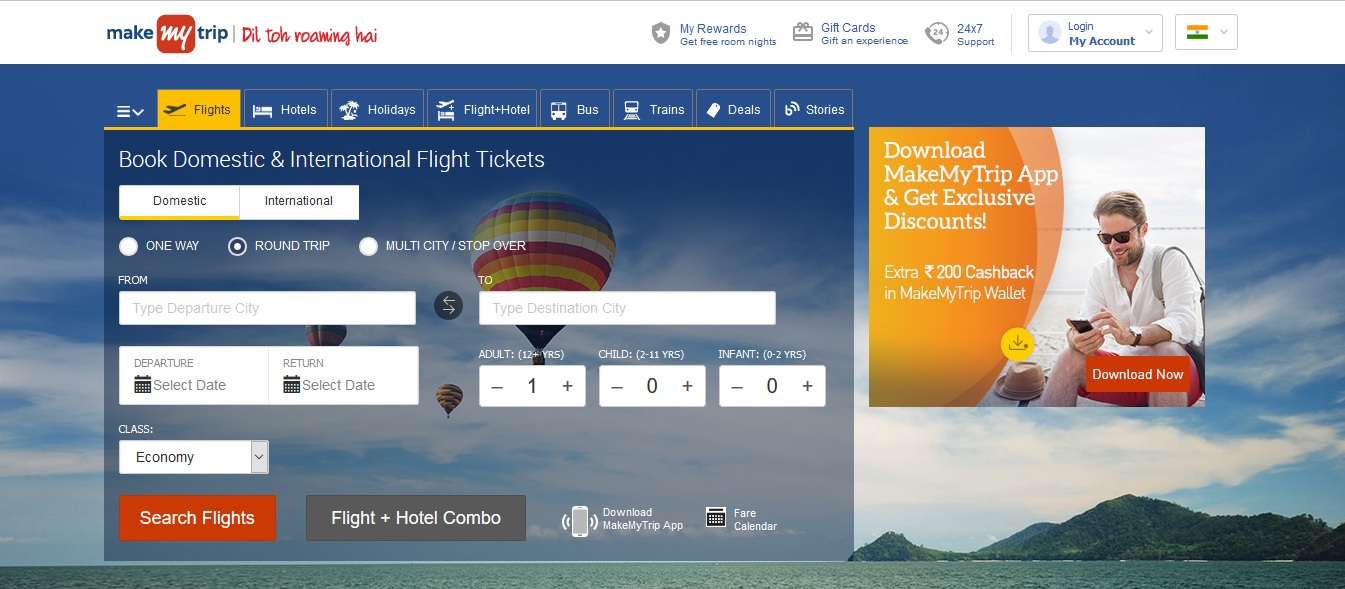The width and height of the screenshot is (1345, 589).
Task: Open the Return date picker
Action: [x=343, y=376]
